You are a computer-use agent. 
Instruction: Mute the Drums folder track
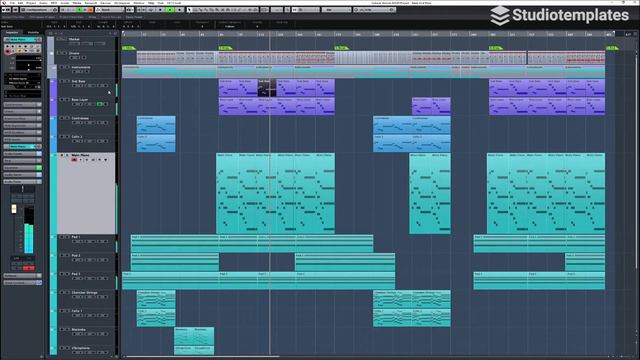pos(59,53)
